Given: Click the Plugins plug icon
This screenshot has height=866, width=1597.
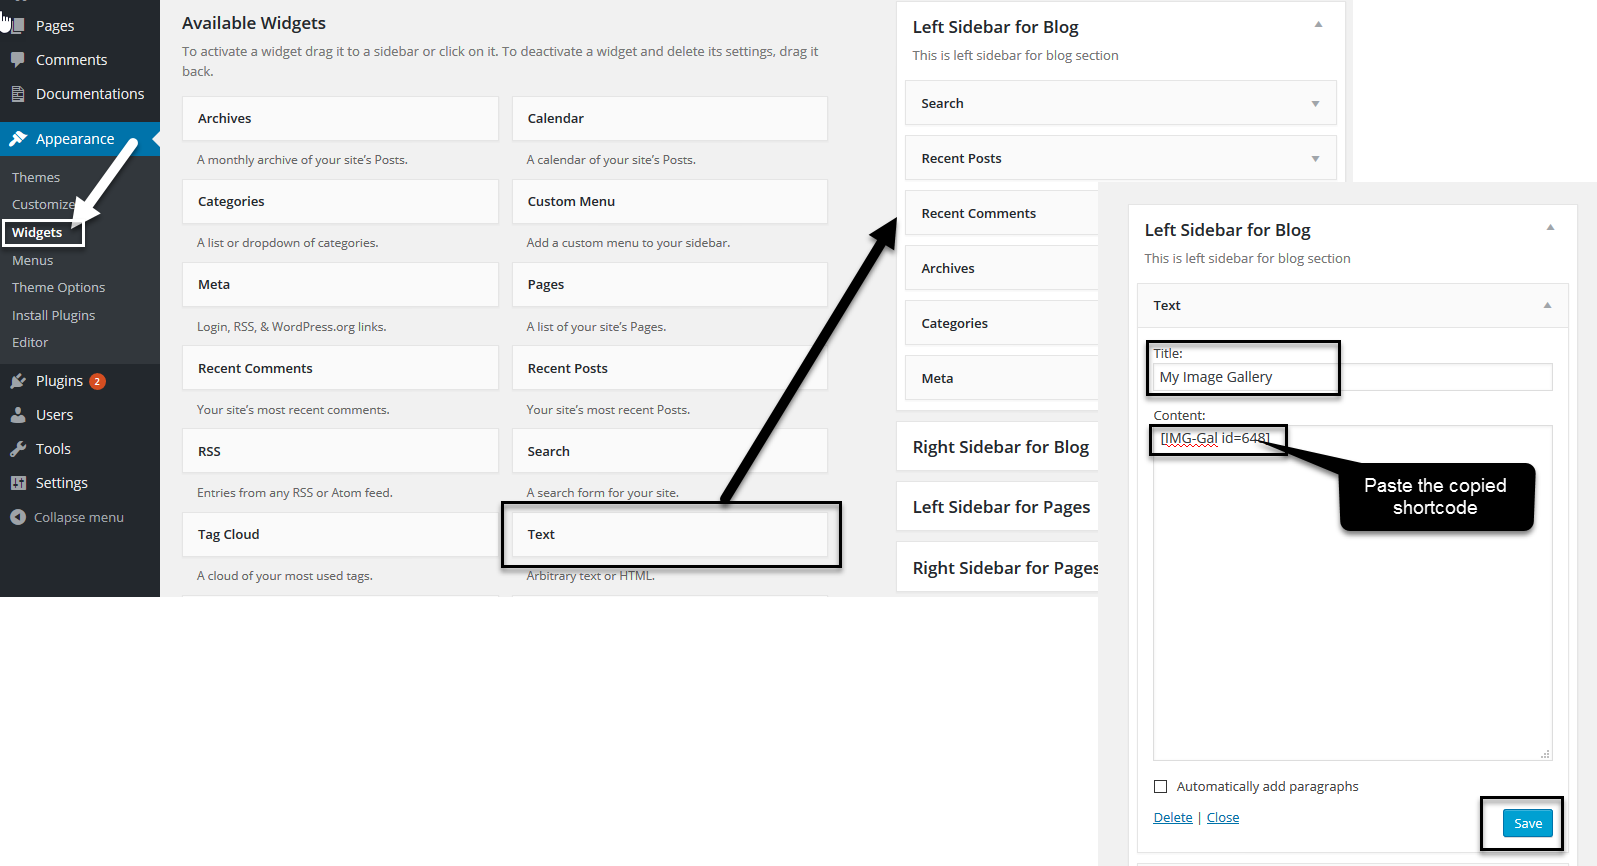Looking at the screenshot, I should pyautogui.click(x=18, y=381).
